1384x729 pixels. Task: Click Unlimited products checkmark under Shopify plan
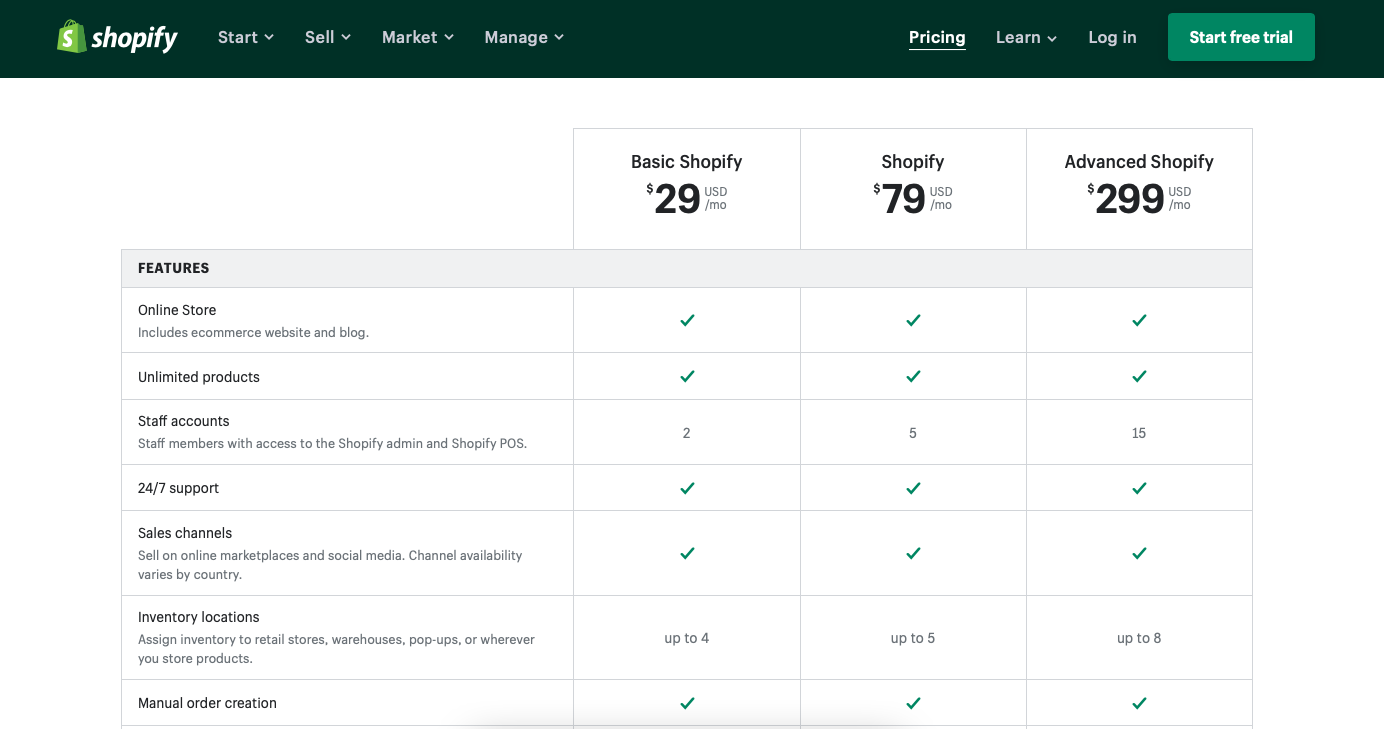(x=913, y=376)
